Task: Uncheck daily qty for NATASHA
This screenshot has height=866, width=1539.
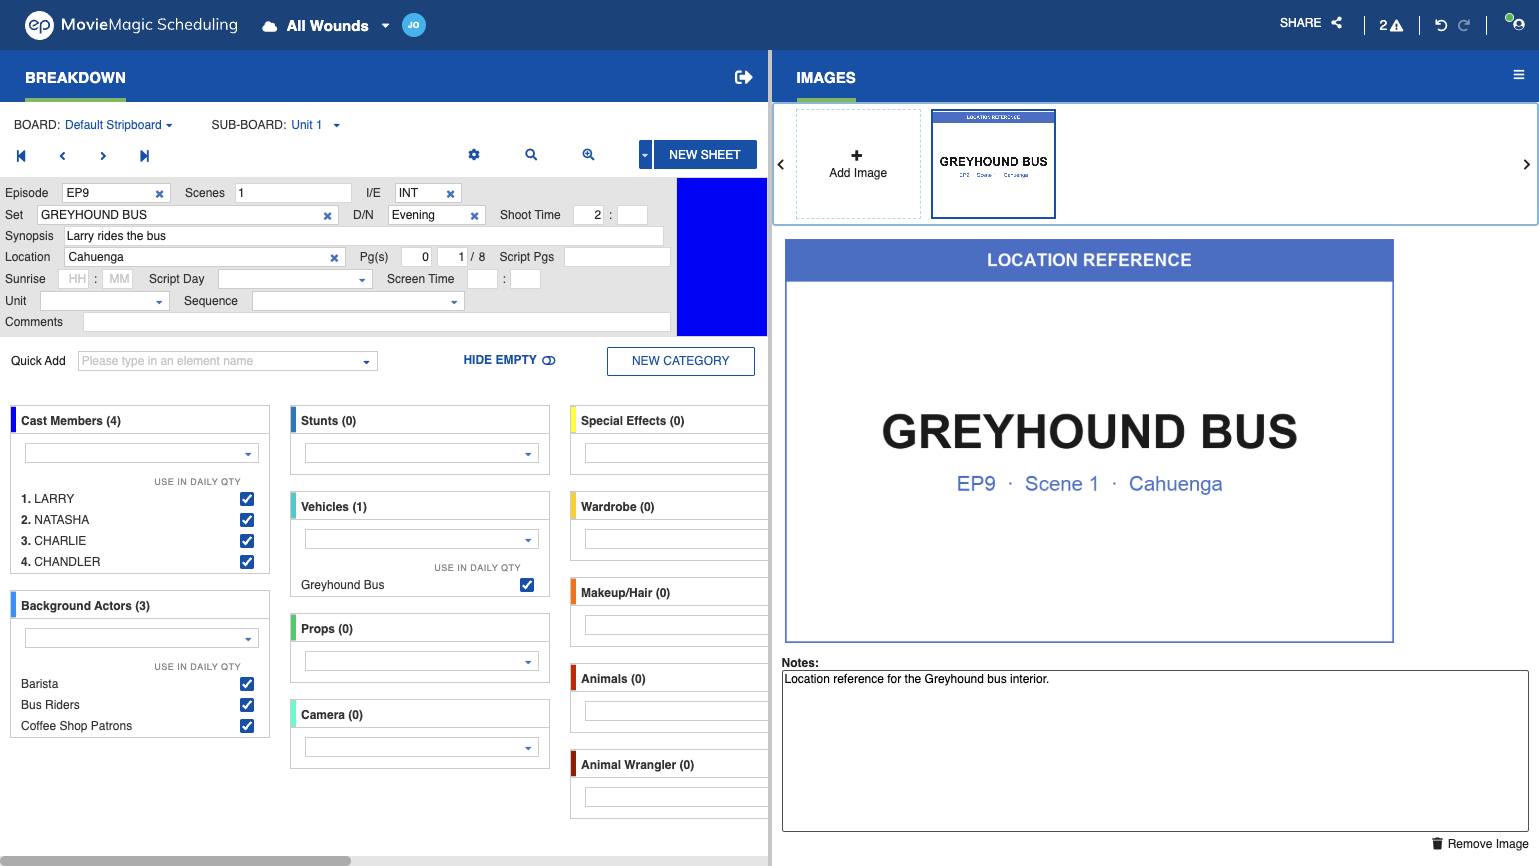Action: tap(247, 520)
